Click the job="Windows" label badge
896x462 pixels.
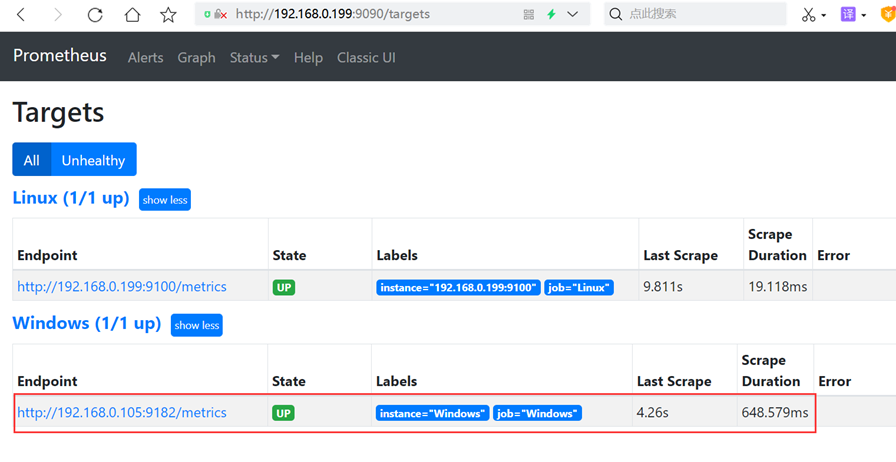point(538,413)
